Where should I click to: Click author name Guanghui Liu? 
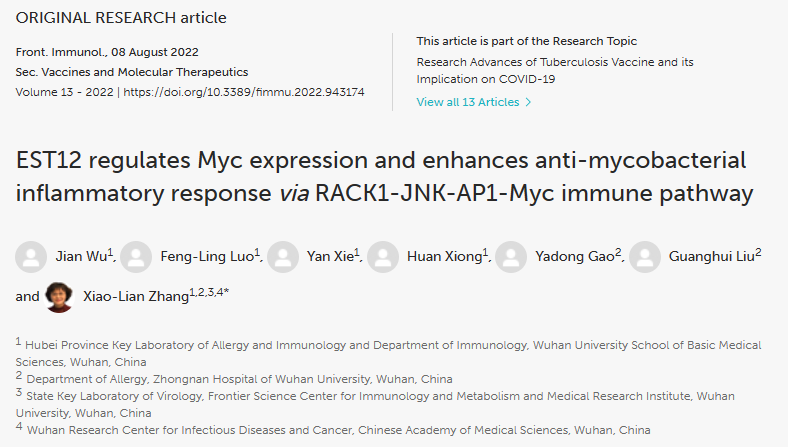712,256
